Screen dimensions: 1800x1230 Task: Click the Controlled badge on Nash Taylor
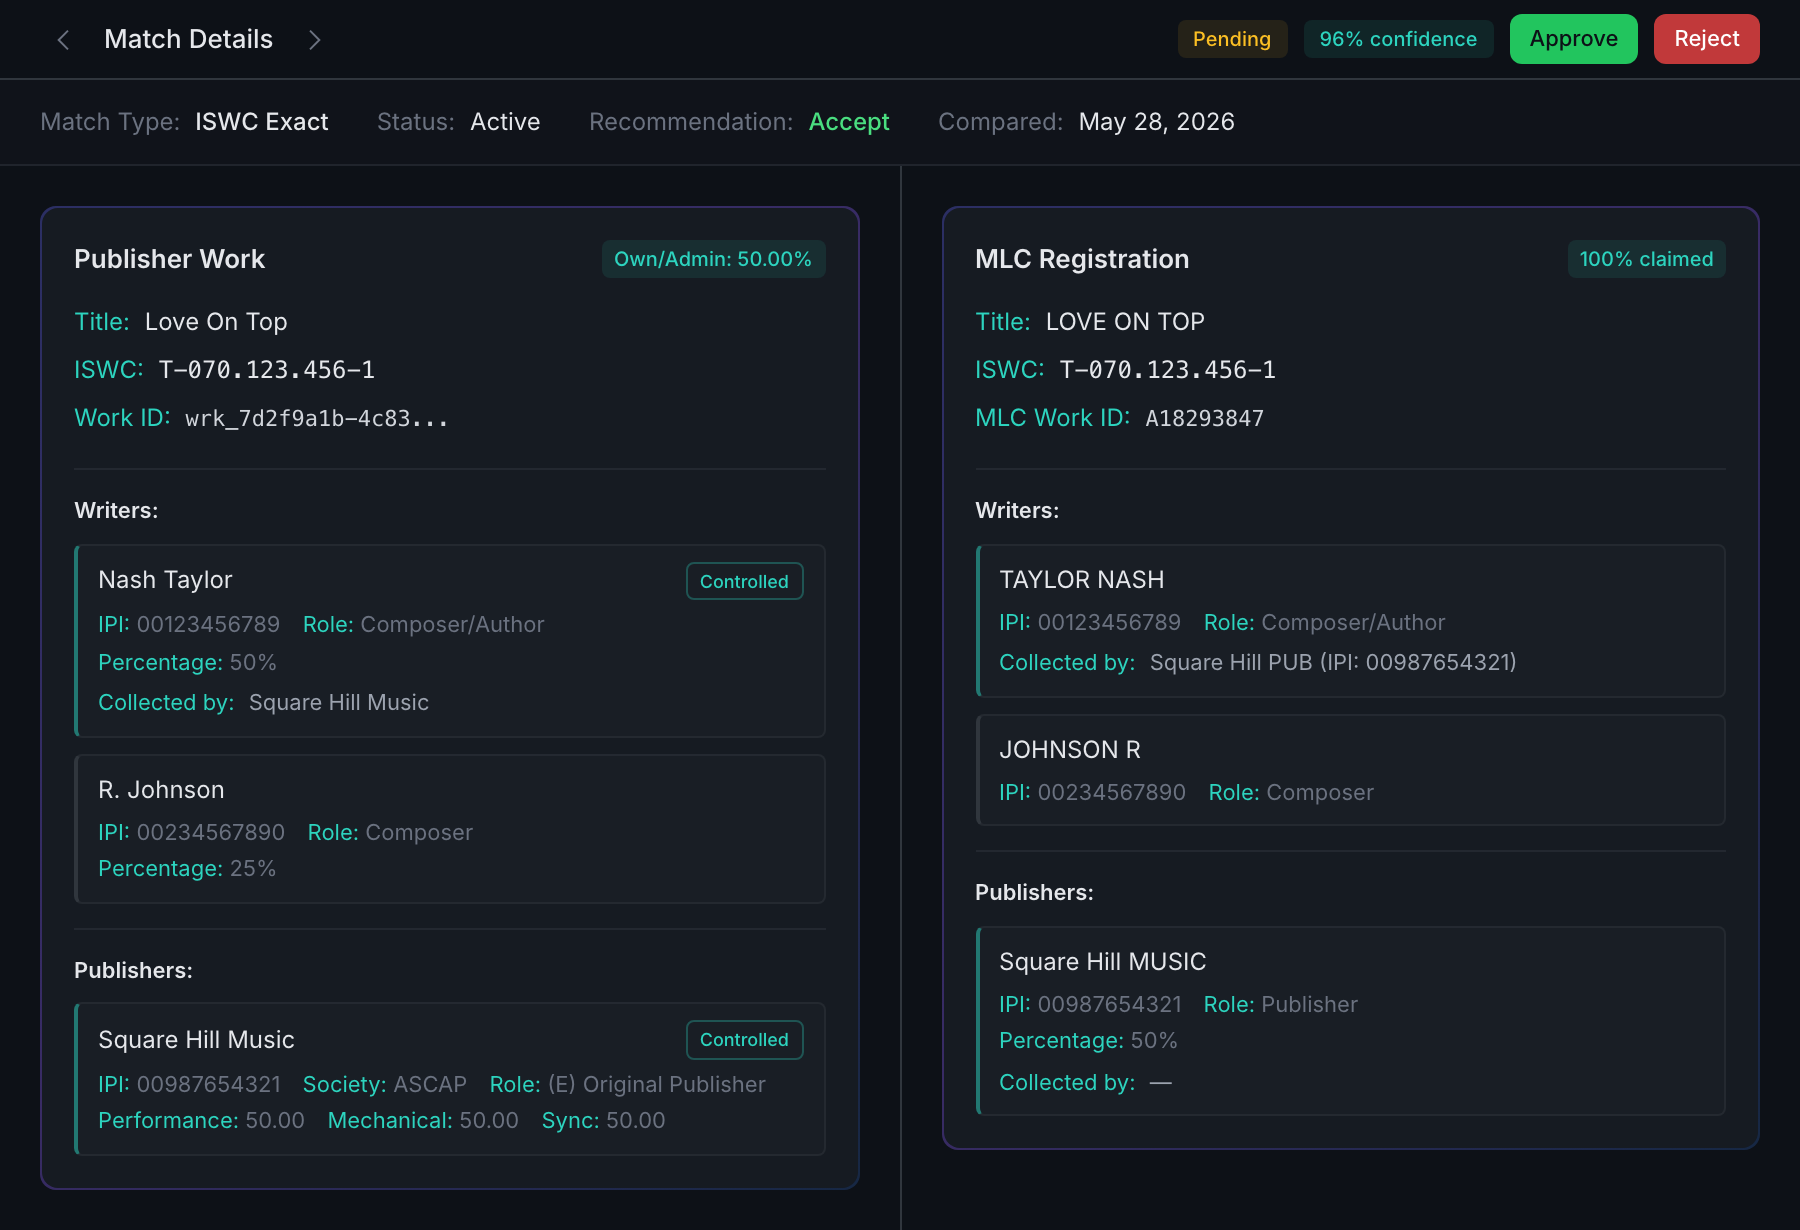(x=744, y=581)
